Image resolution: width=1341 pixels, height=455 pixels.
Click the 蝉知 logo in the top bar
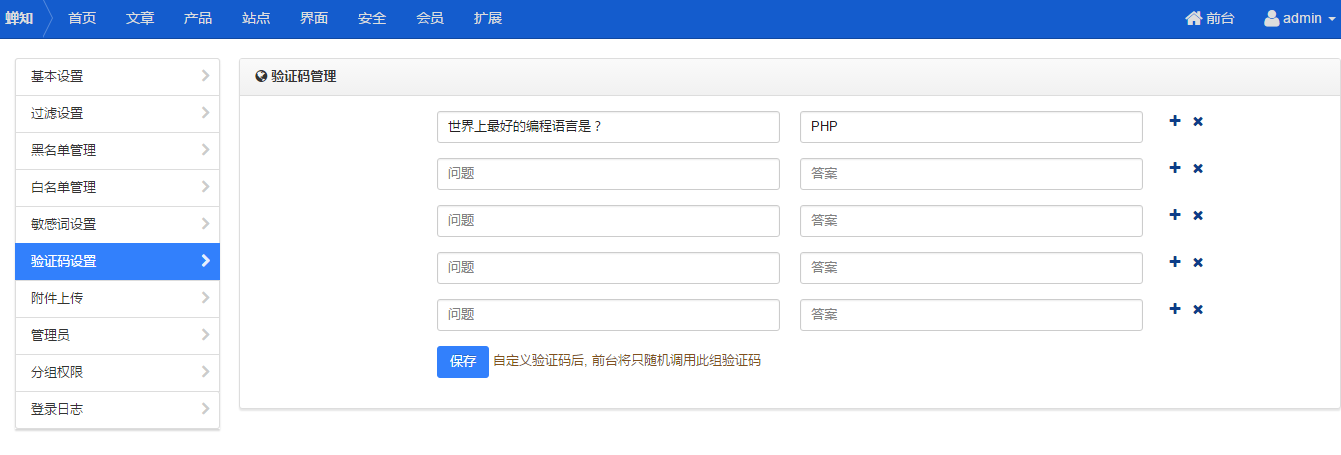coord(19,18)
